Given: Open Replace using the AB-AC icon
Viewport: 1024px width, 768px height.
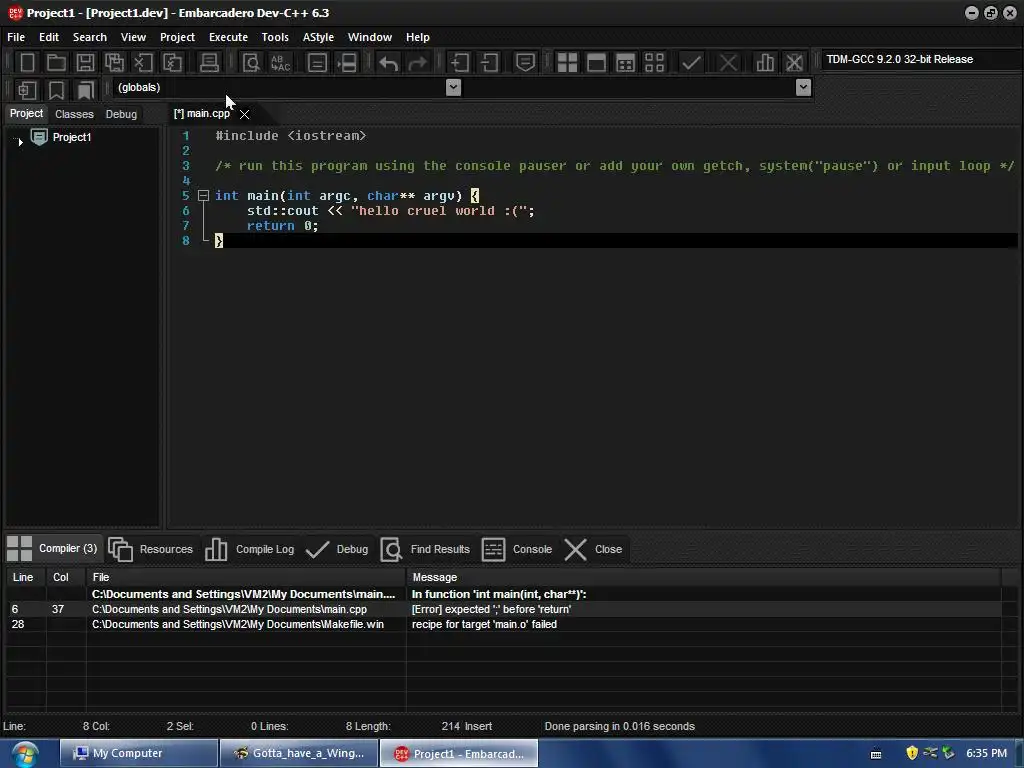Looking at the screenshot, I should [281, 63].
